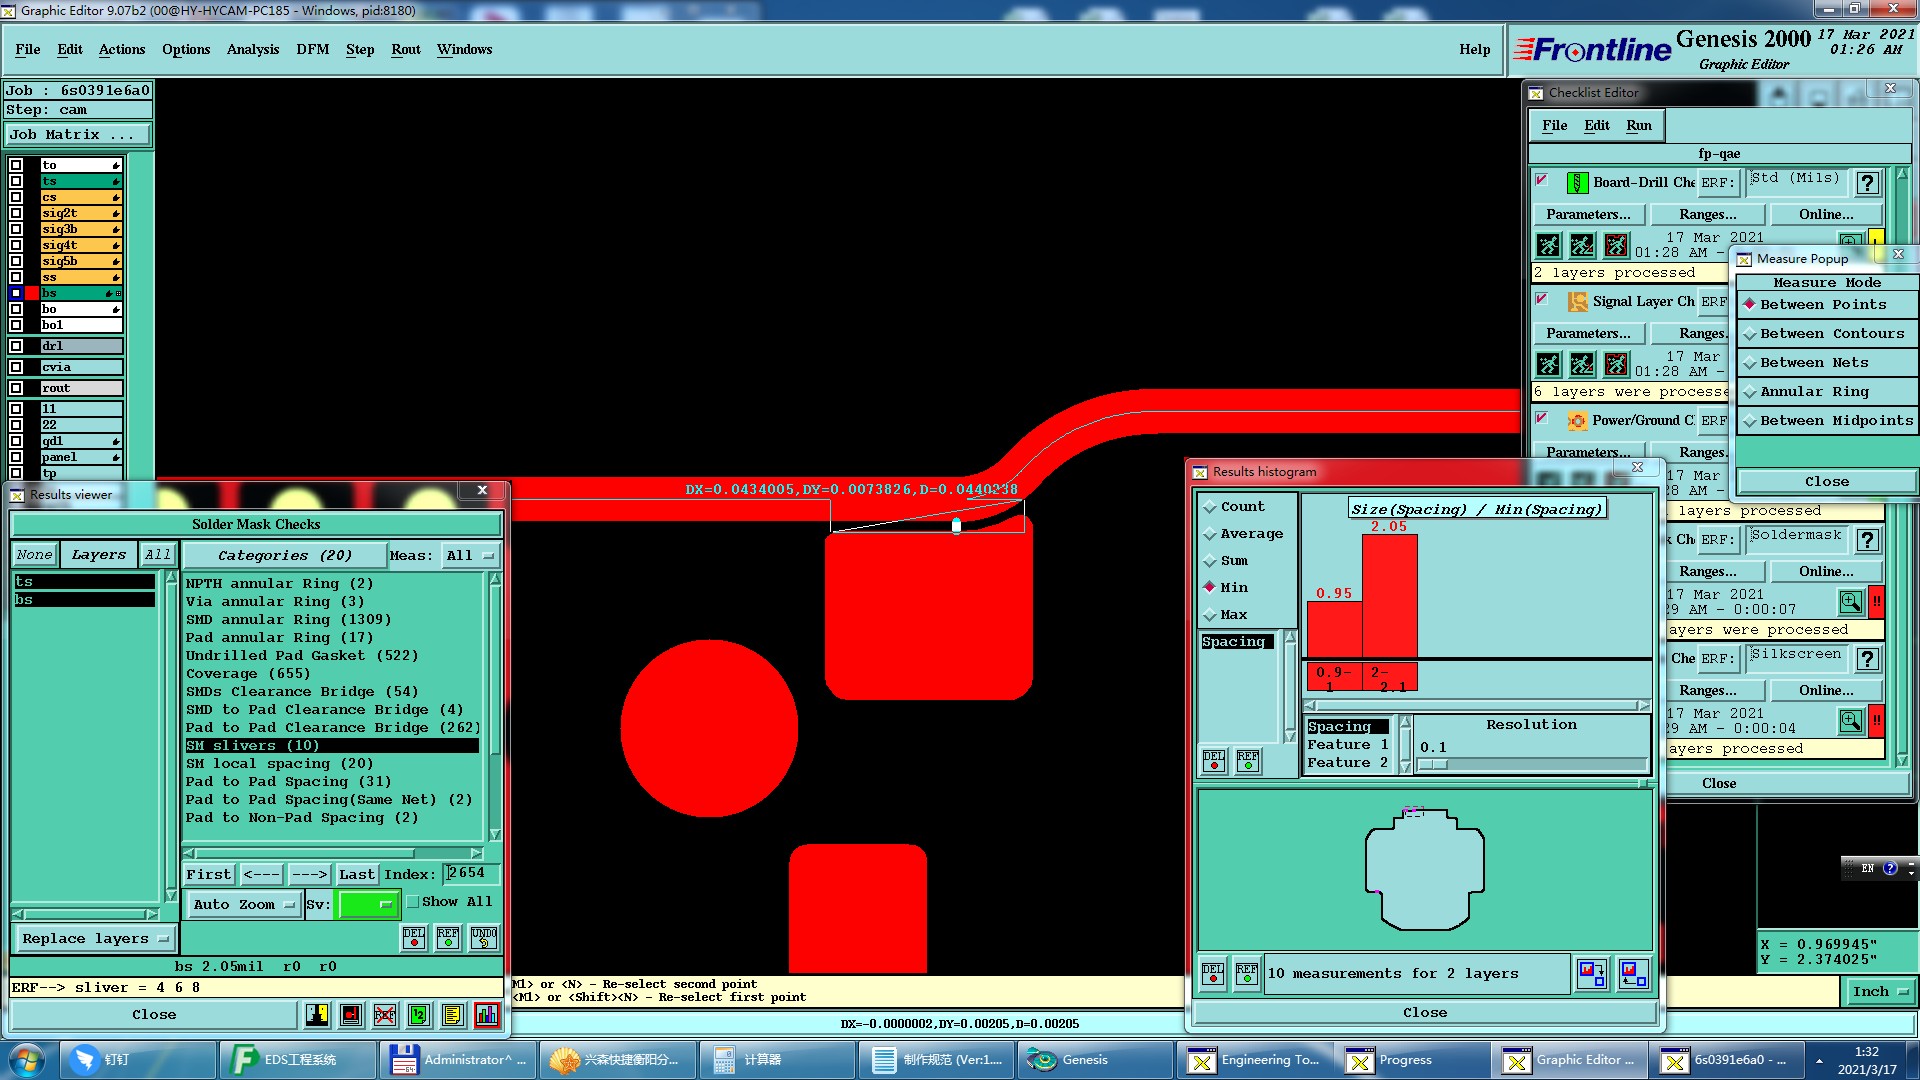Click the Board-Drill Checks green icon

click(1577, 183)
